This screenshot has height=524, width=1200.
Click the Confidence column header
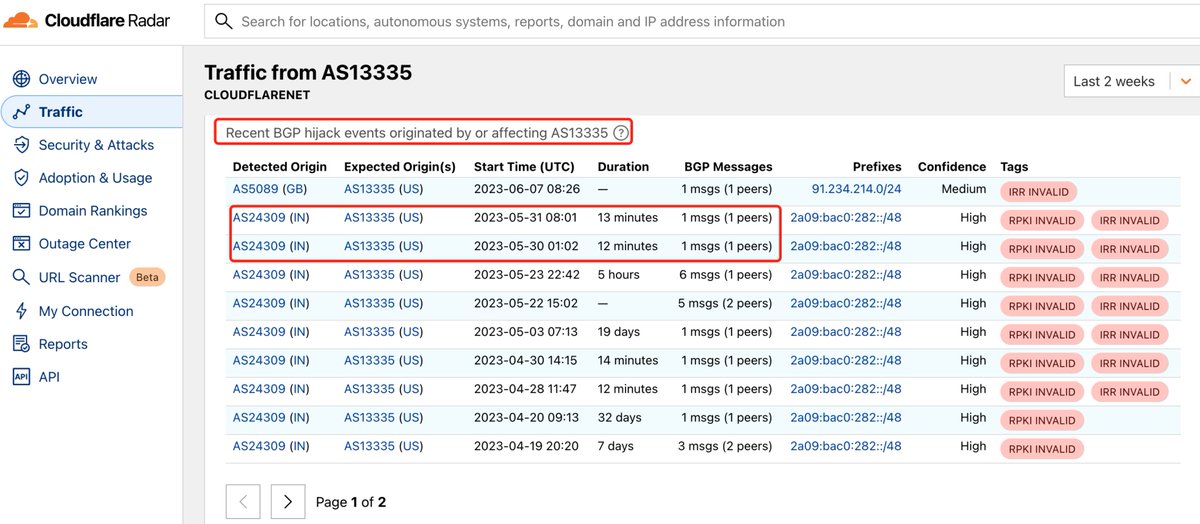(952, 167)
